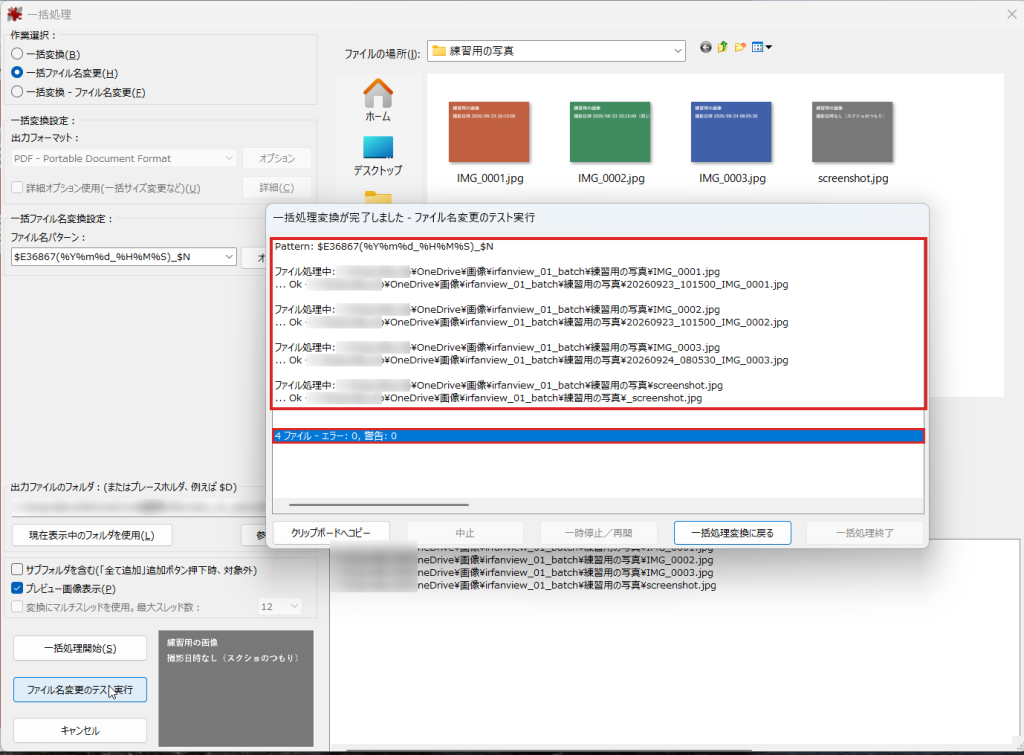Viewport: 1024px width, 755px height.
Task: Click the キャンセル button
Action: [x=80, y=731]
